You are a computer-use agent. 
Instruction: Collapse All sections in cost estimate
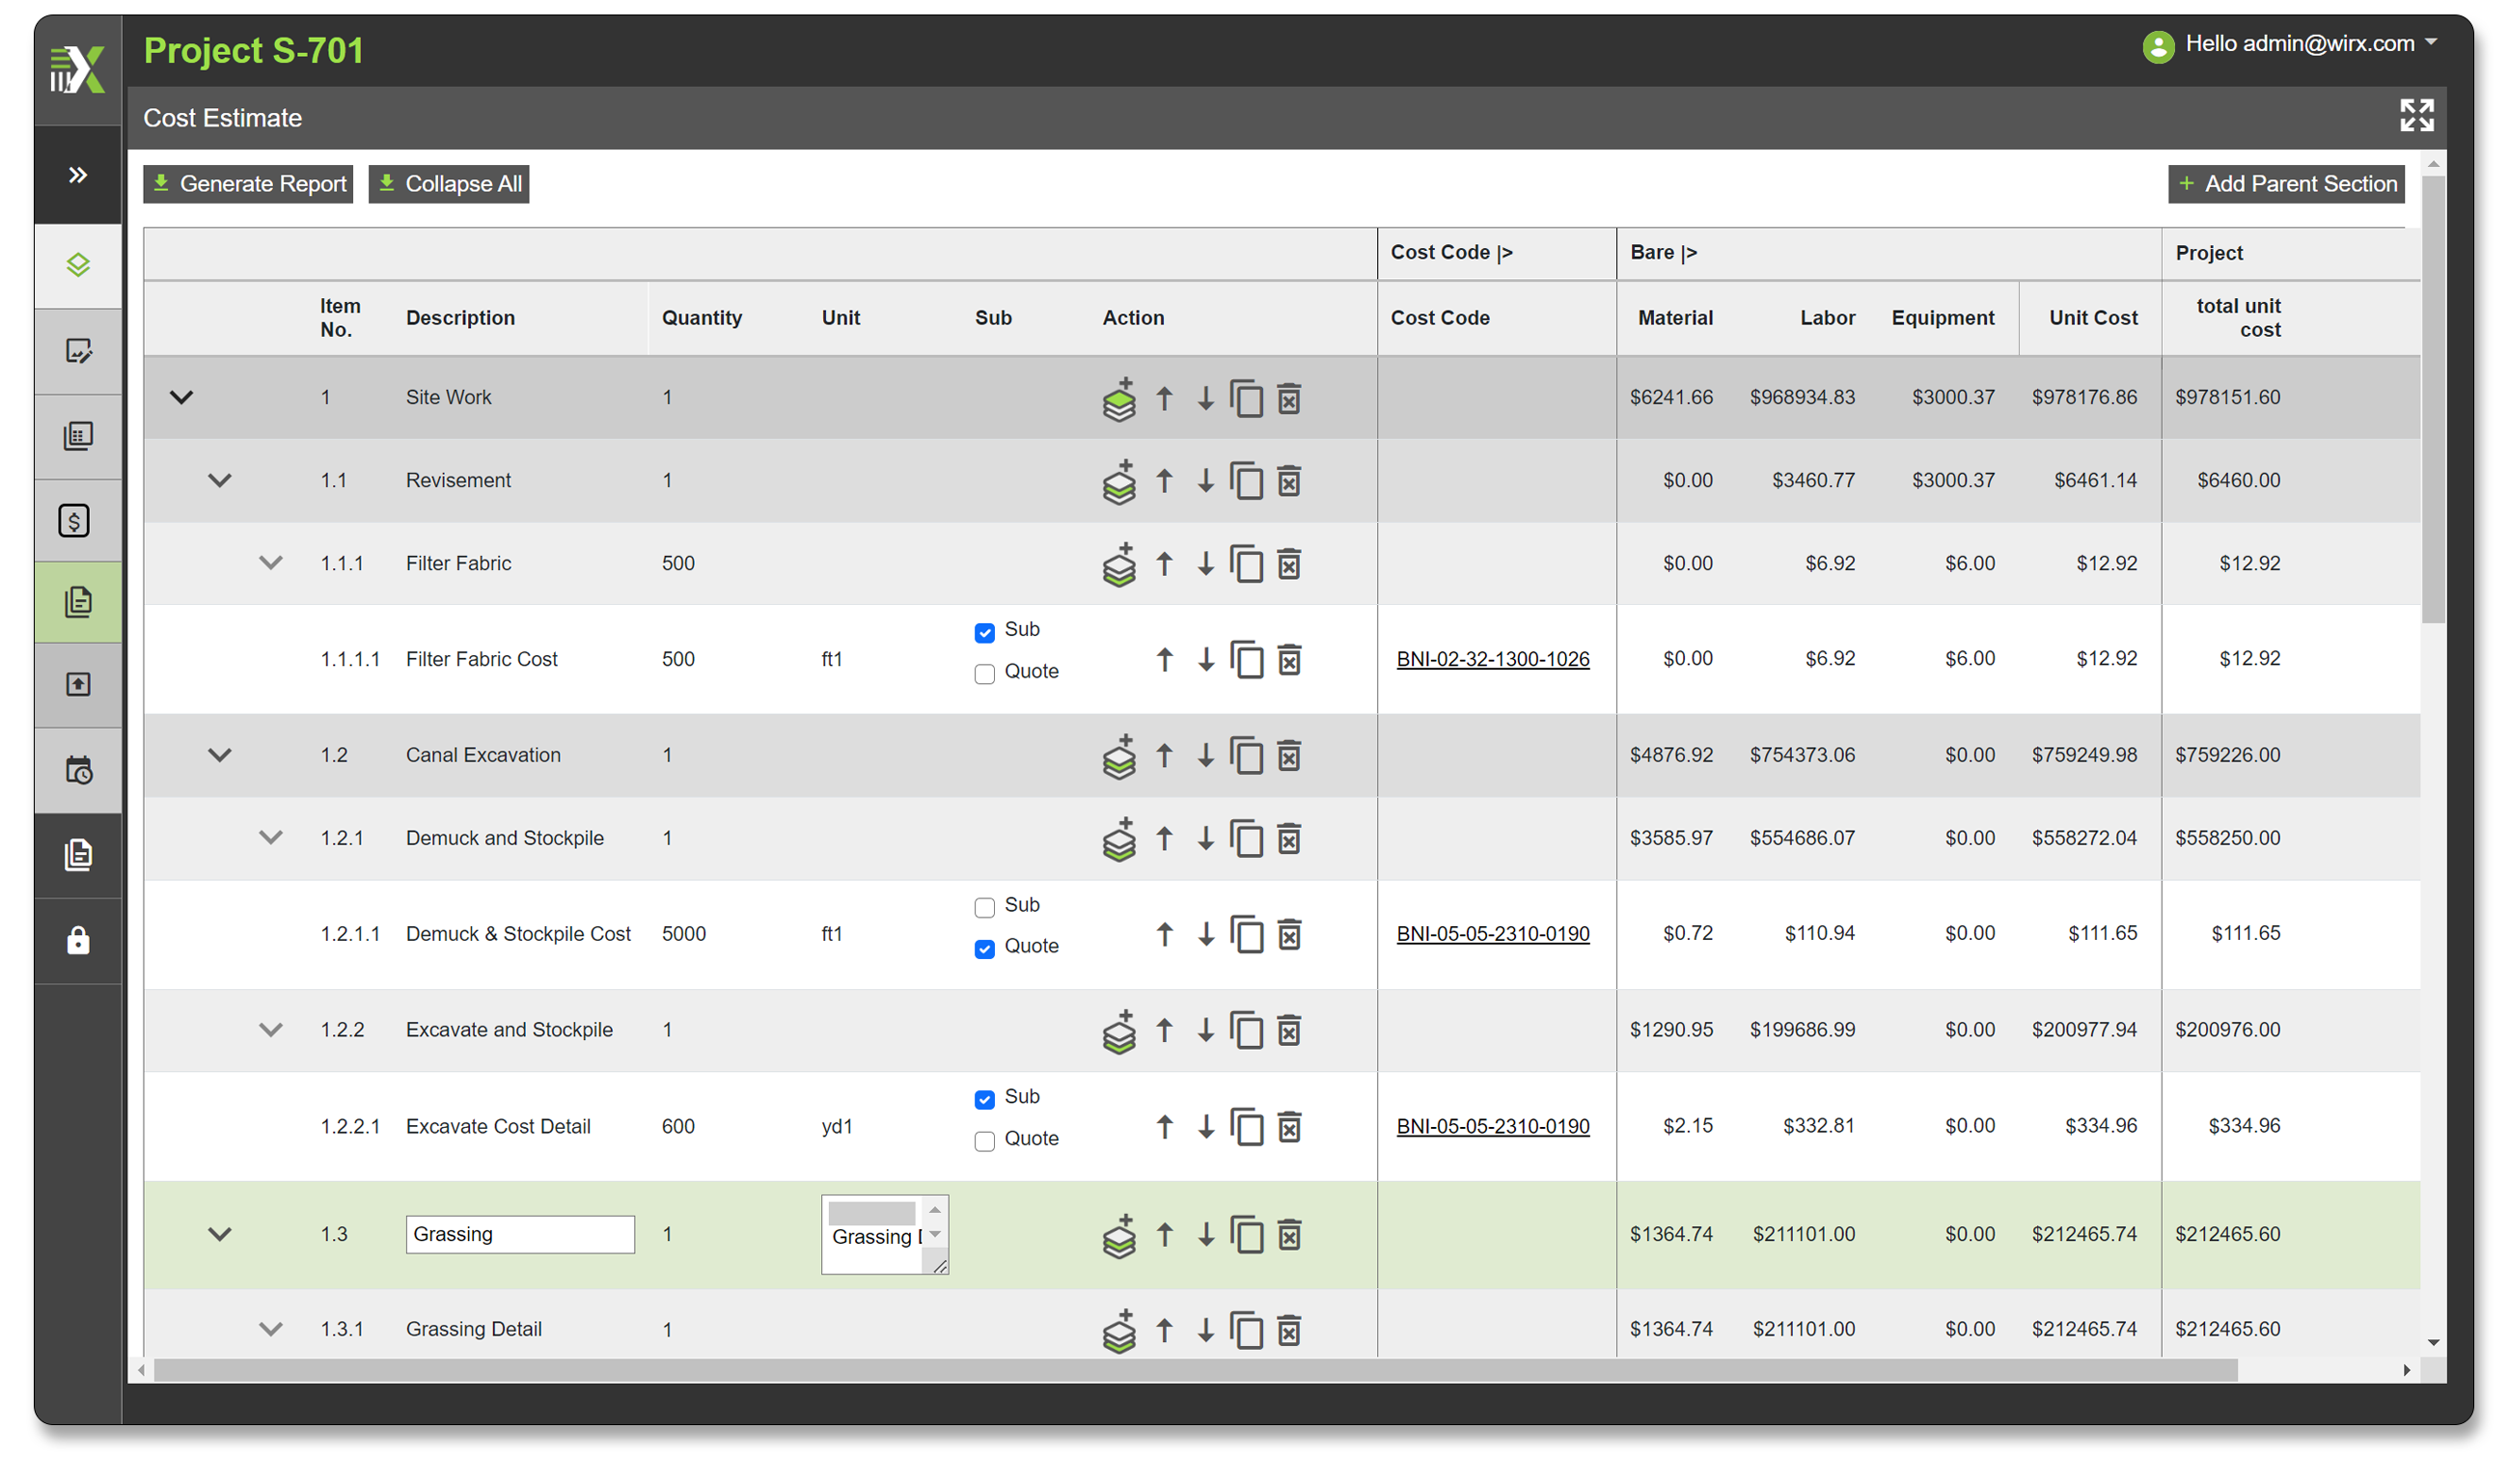449,183
